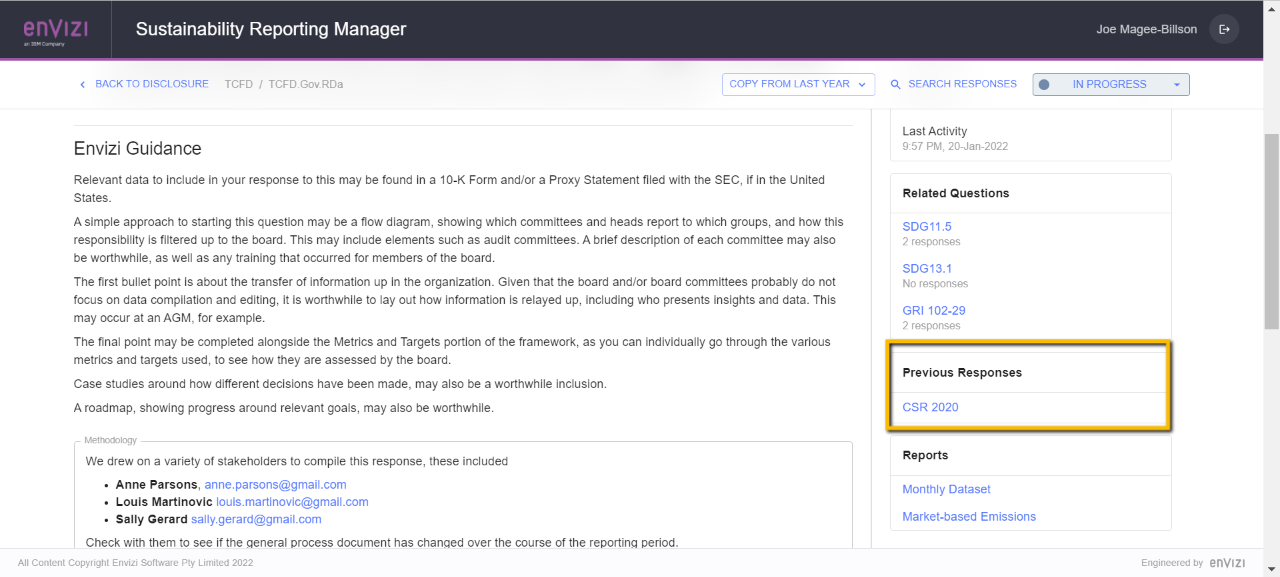Open the Copy From Last Year dropdown

coord(798,84)
